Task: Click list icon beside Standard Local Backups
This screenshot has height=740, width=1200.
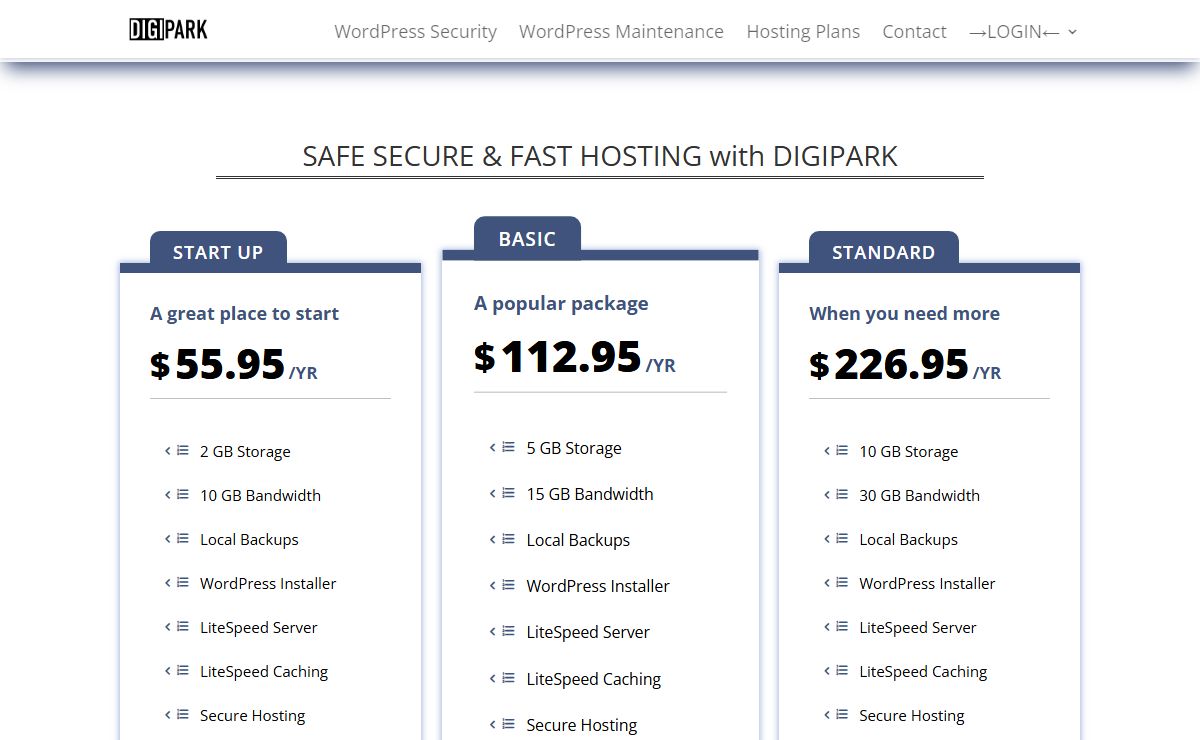Action: 836,539
